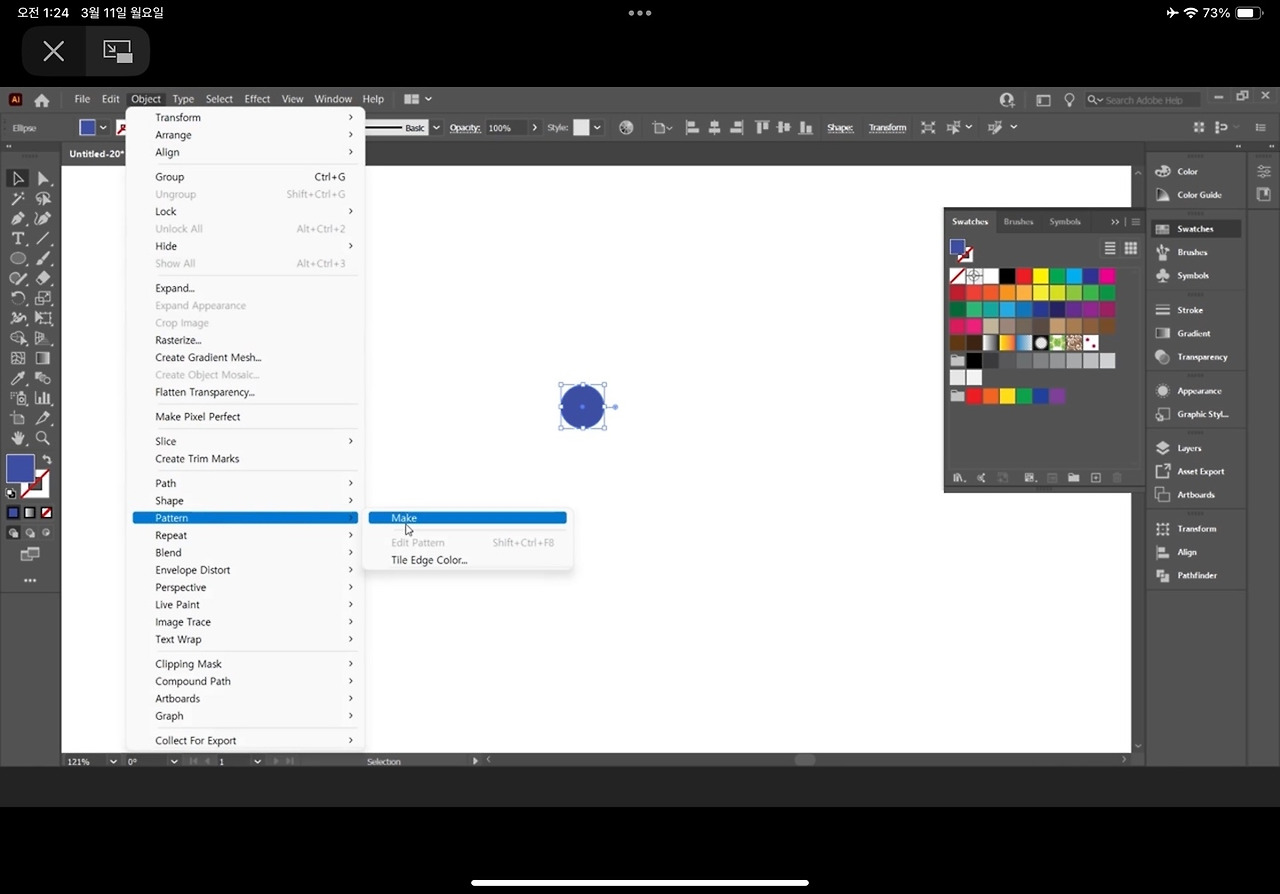Open the workspace switcher dropdown
Viewport: 1280px width, 894px height.
(x=418, y=99)
